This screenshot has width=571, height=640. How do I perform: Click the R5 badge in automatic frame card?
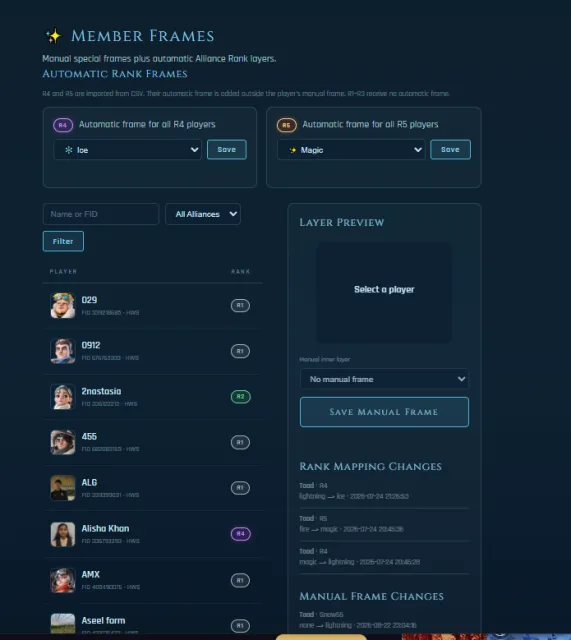point(287,125)
